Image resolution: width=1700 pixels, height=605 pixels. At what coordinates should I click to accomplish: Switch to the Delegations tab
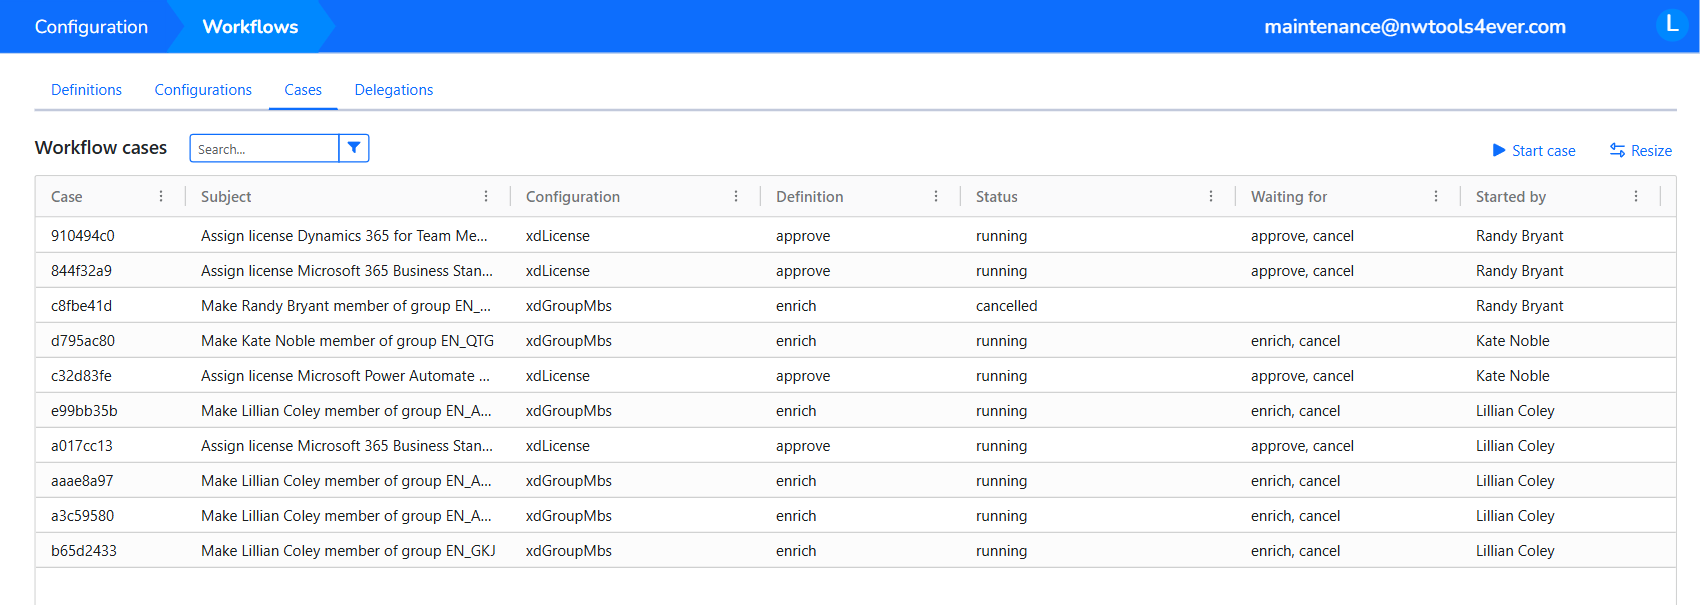click(394, 89)
